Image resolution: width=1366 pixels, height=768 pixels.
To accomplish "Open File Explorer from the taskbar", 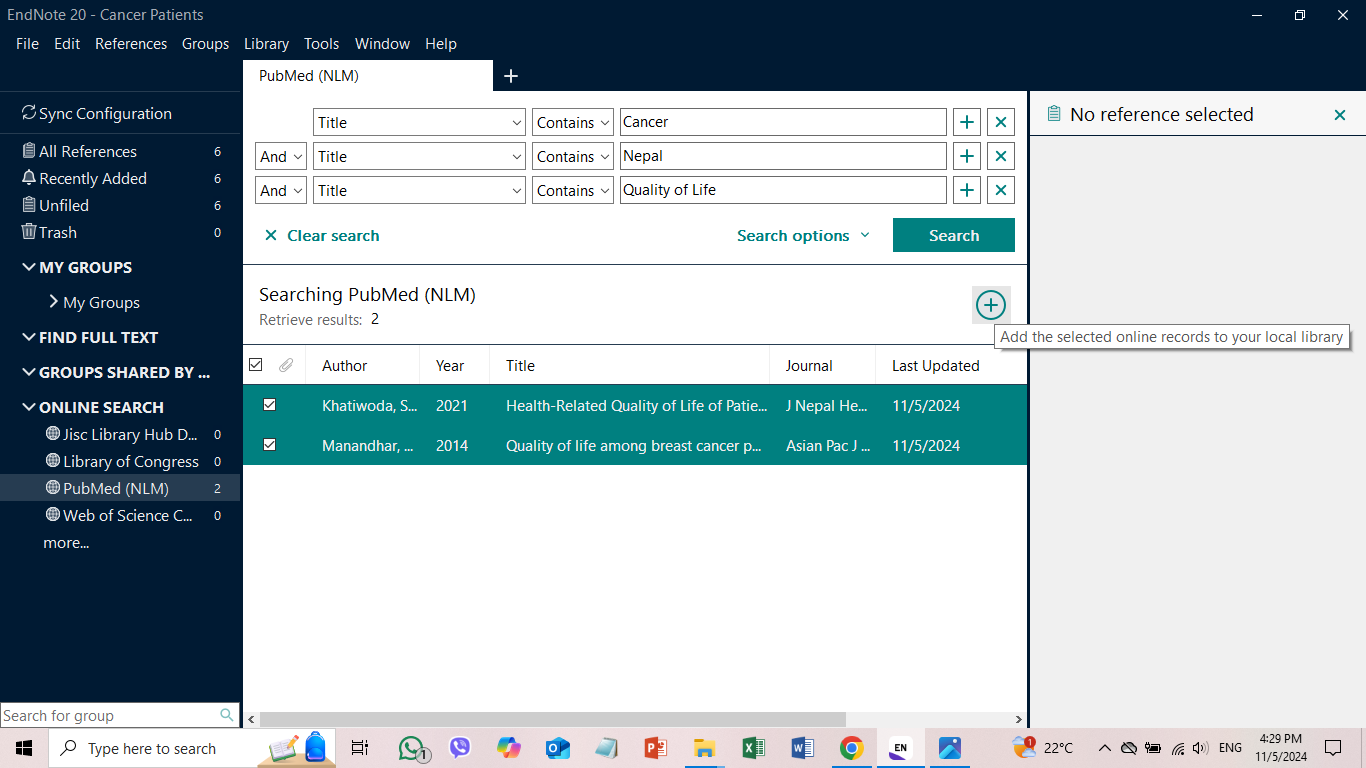I will (x=704, y=748).
